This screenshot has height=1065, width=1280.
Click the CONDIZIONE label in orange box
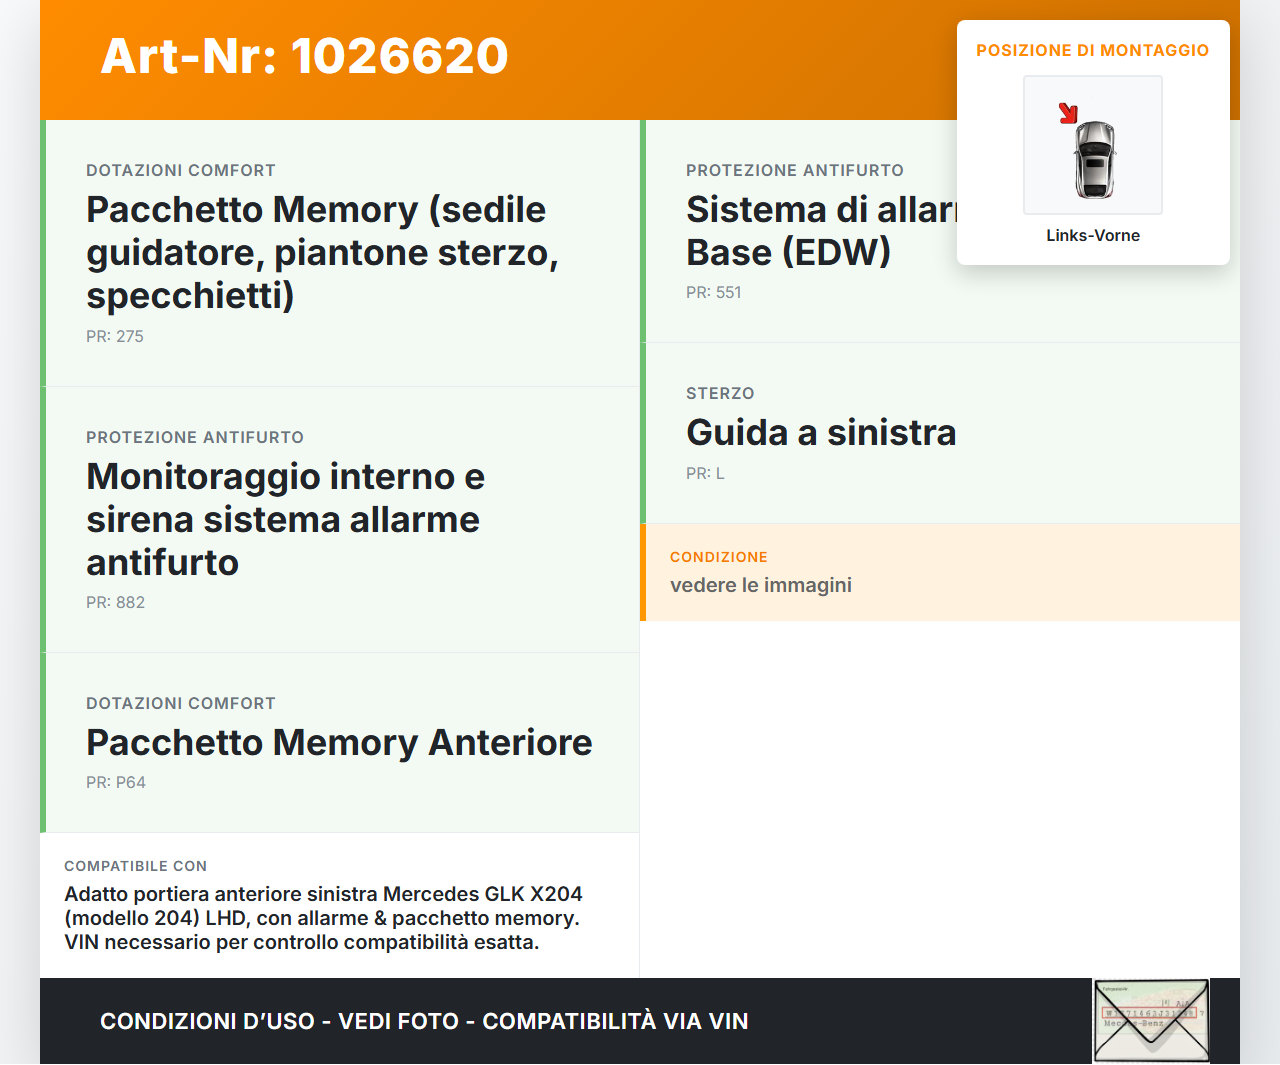coord(718,557)
